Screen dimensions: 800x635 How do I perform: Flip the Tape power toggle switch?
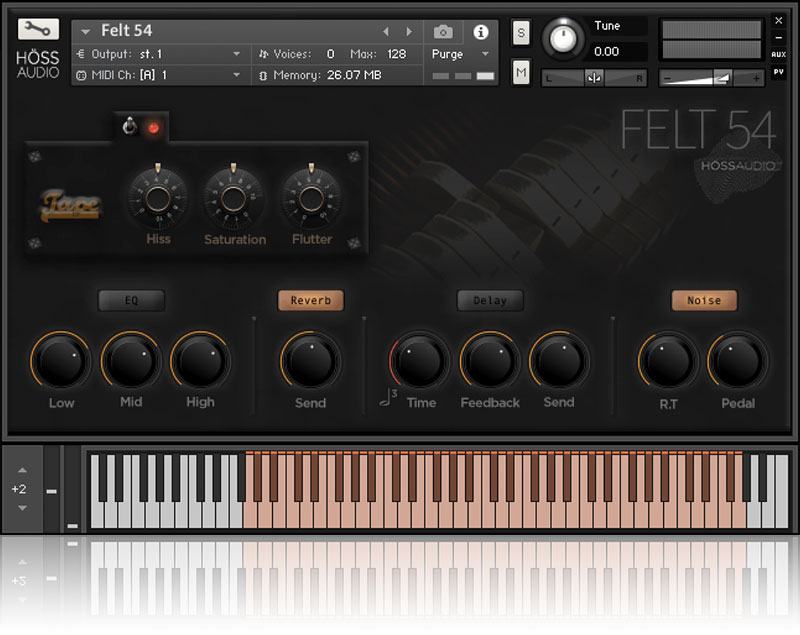[128, 126]
